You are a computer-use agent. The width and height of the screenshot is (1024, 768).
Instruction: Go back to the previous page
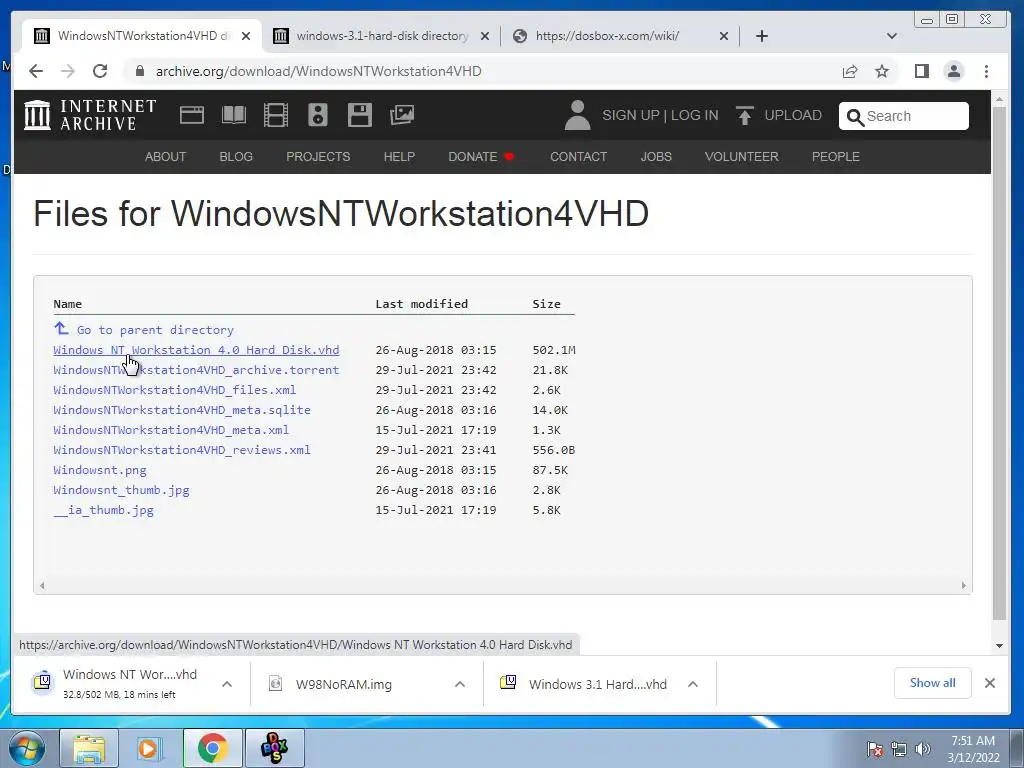[36, 71]
